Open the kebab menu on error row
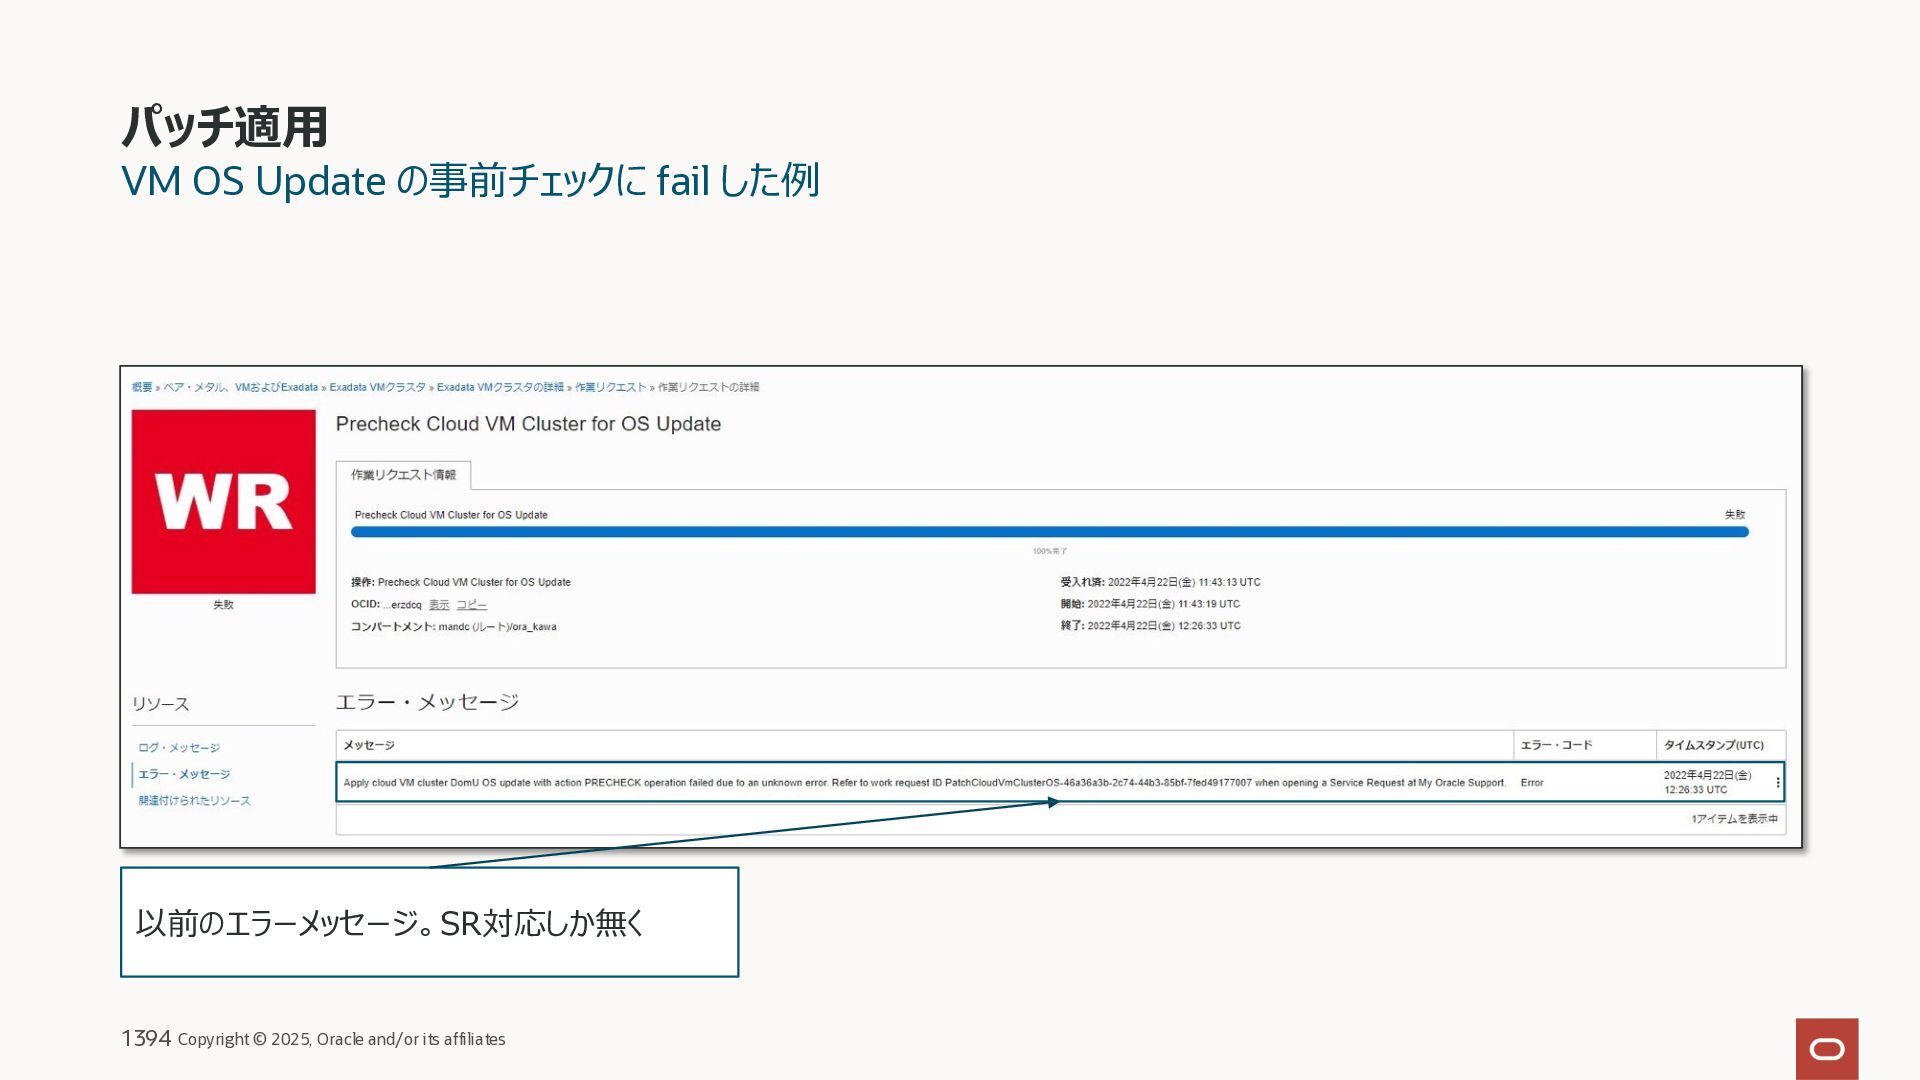This screenshot has width=1920, height=1080. pos(1777,783)
